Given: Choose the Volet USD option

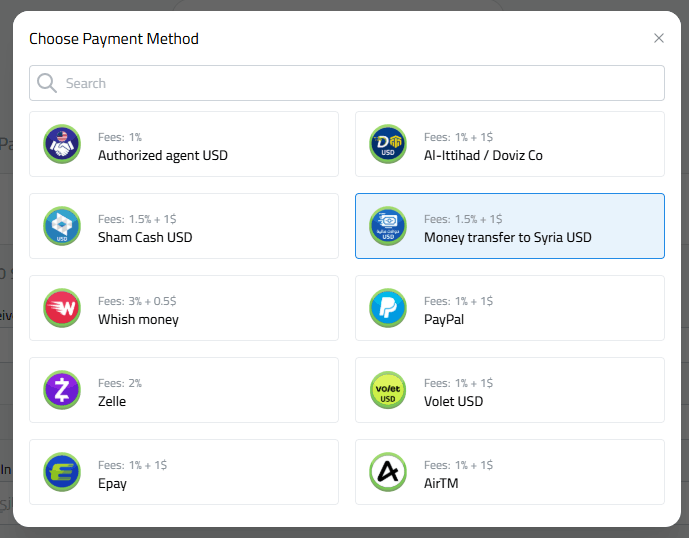Looking at the screenshot, I should [x=510, y=390].
